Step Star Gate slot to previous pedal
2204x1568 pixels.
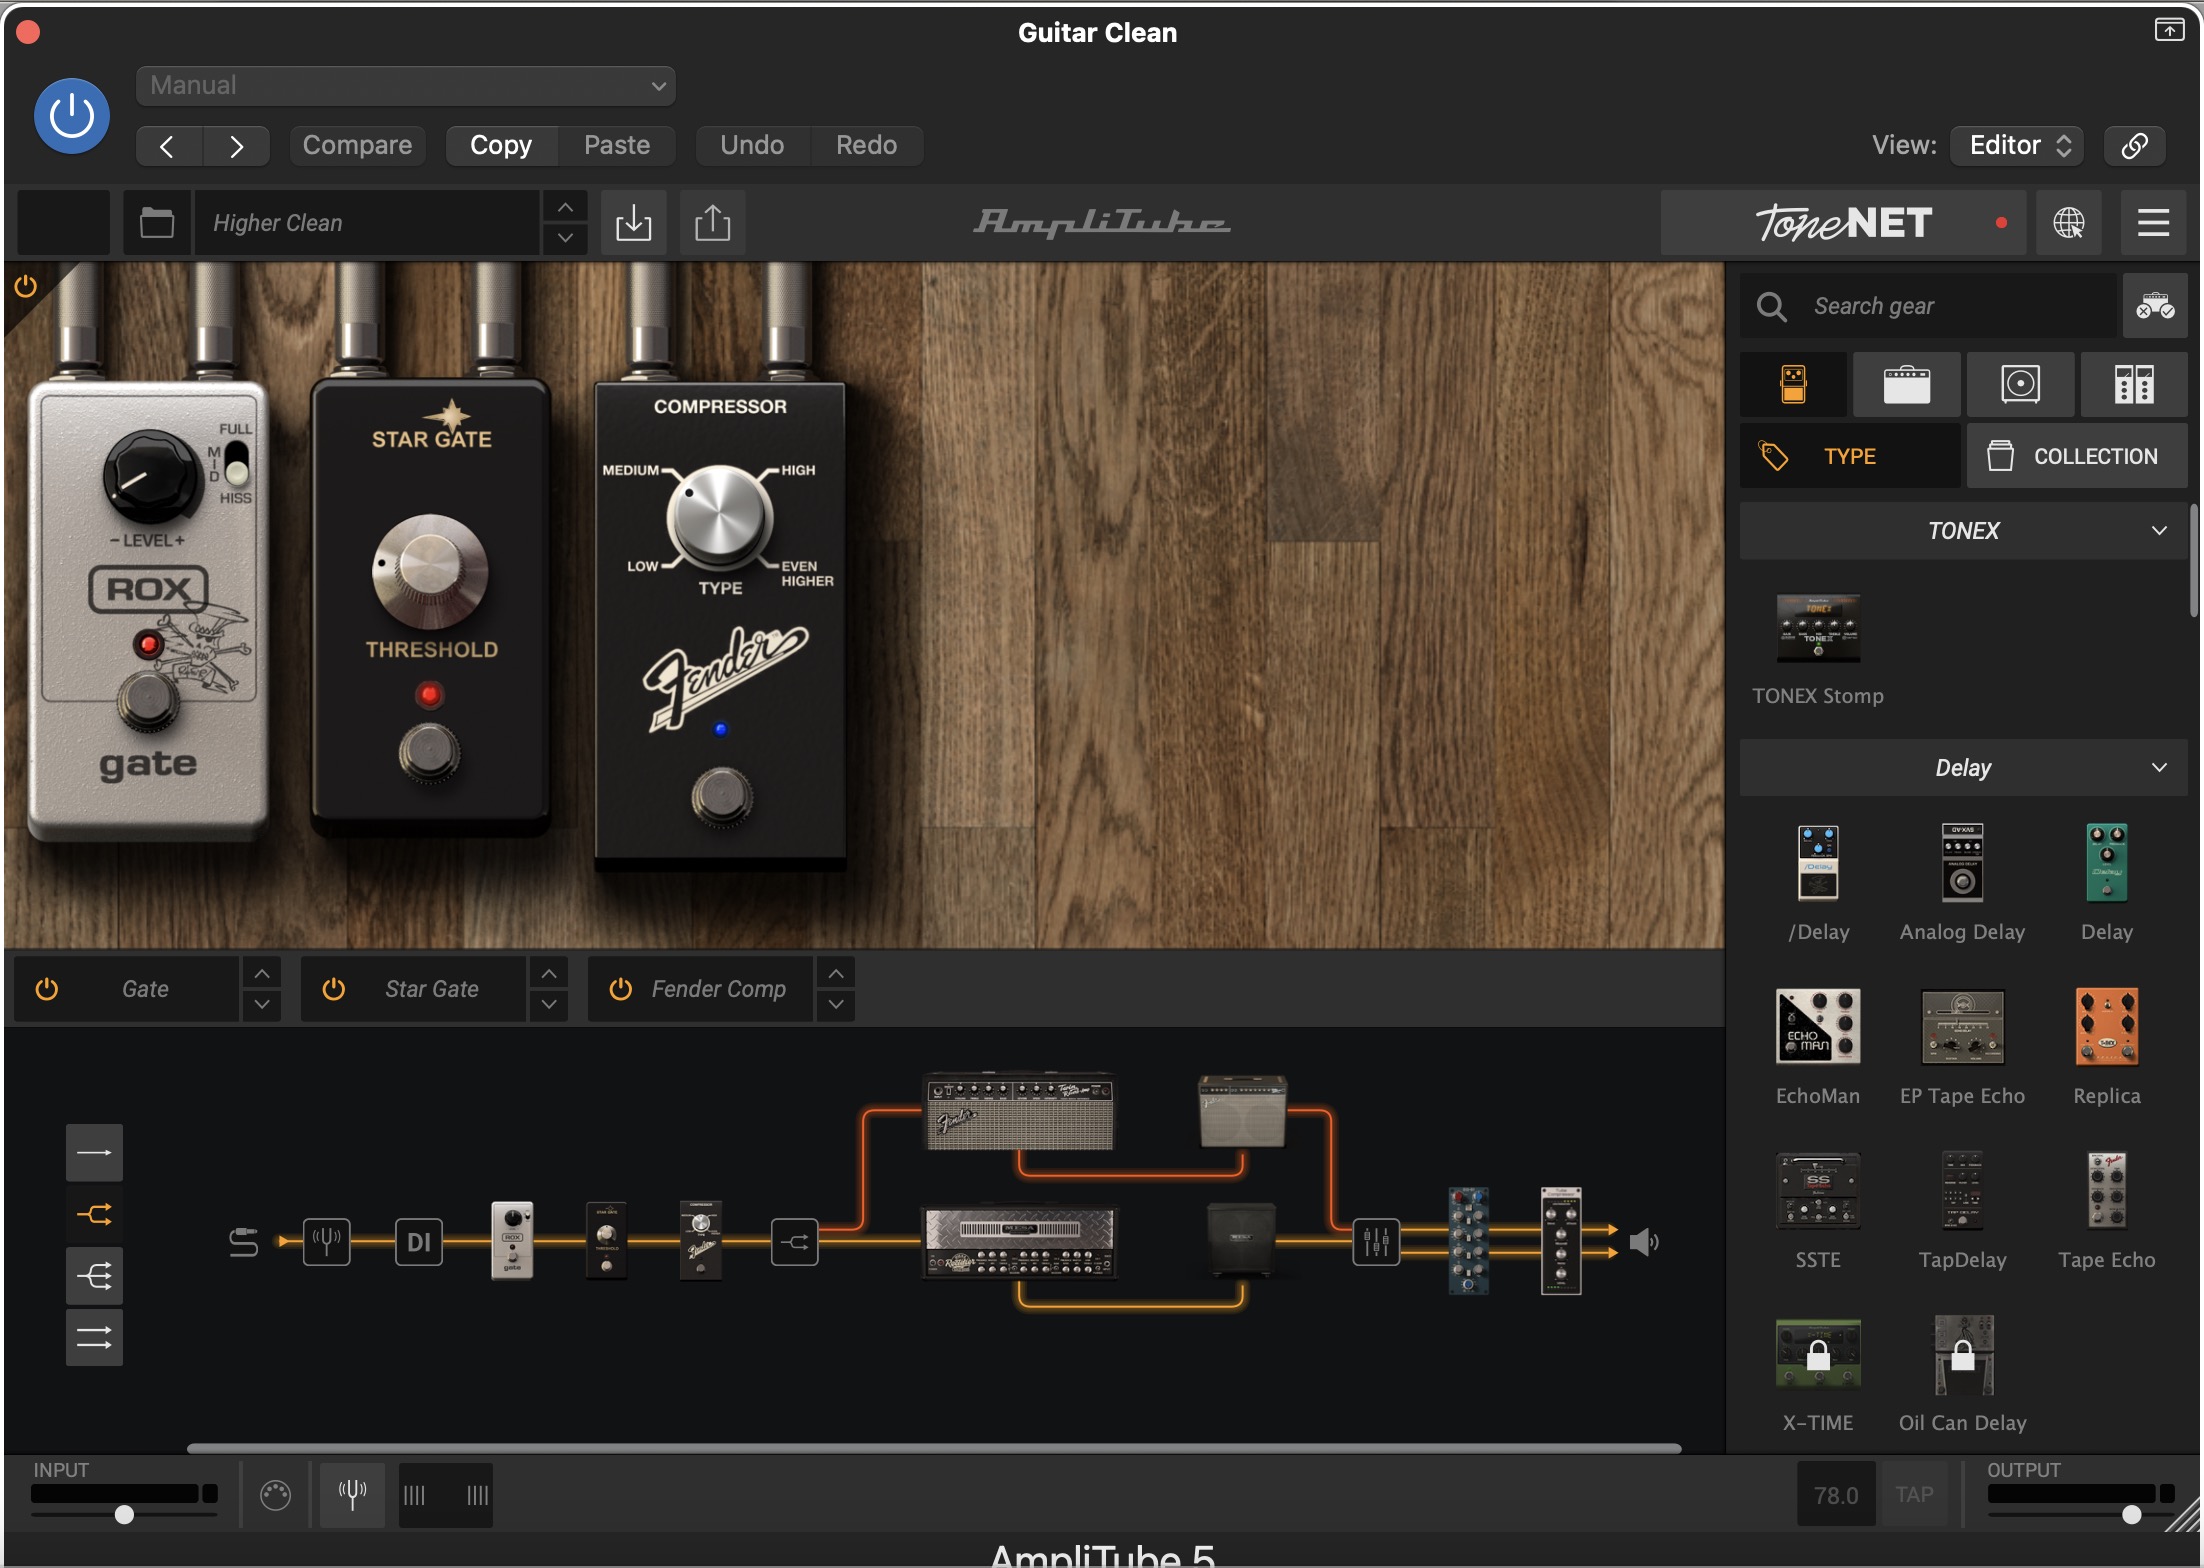tap(549, 973)
